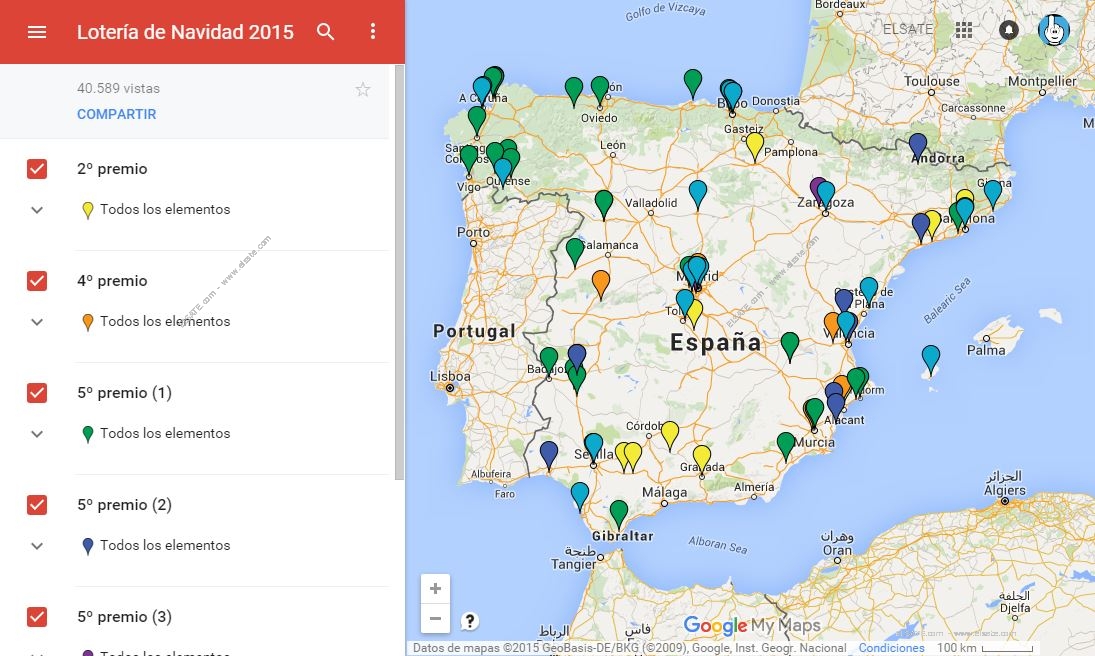
Task: Toggle the 5º premio (2) layer checkbox
Action: pos(37,504)
